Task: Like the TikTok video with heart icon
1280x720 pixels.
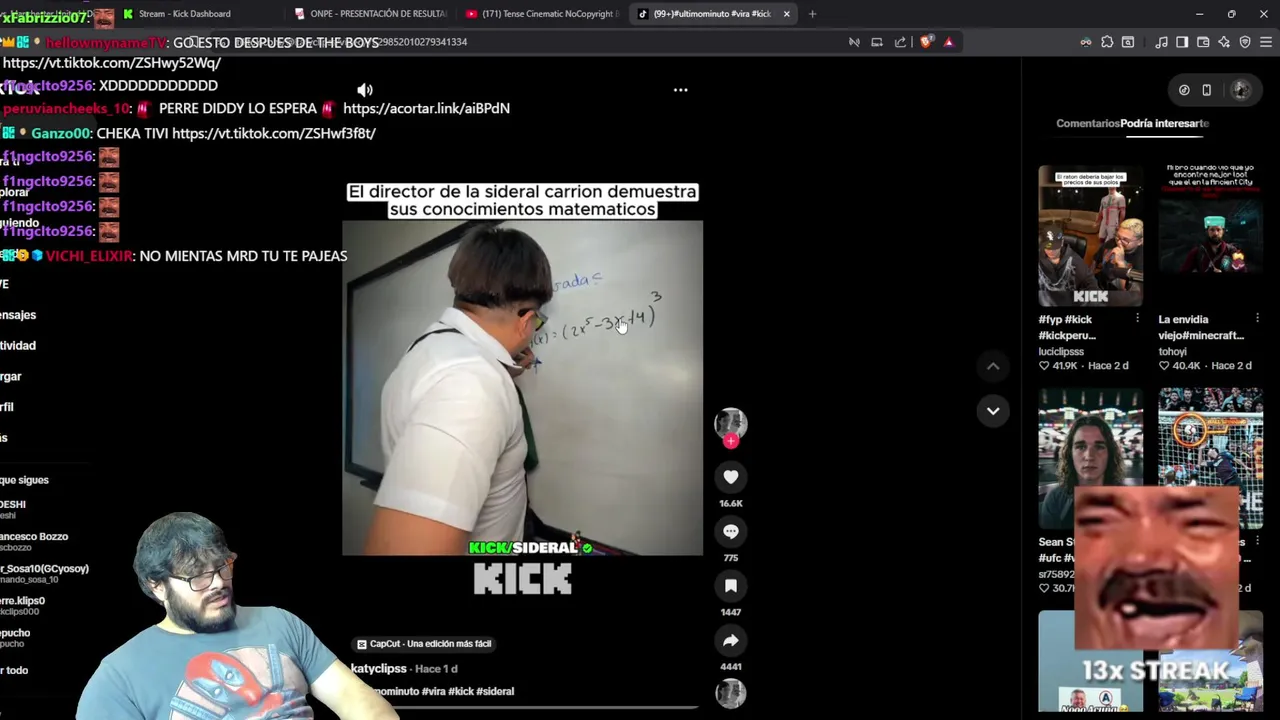Action: (x=731, y=478)
